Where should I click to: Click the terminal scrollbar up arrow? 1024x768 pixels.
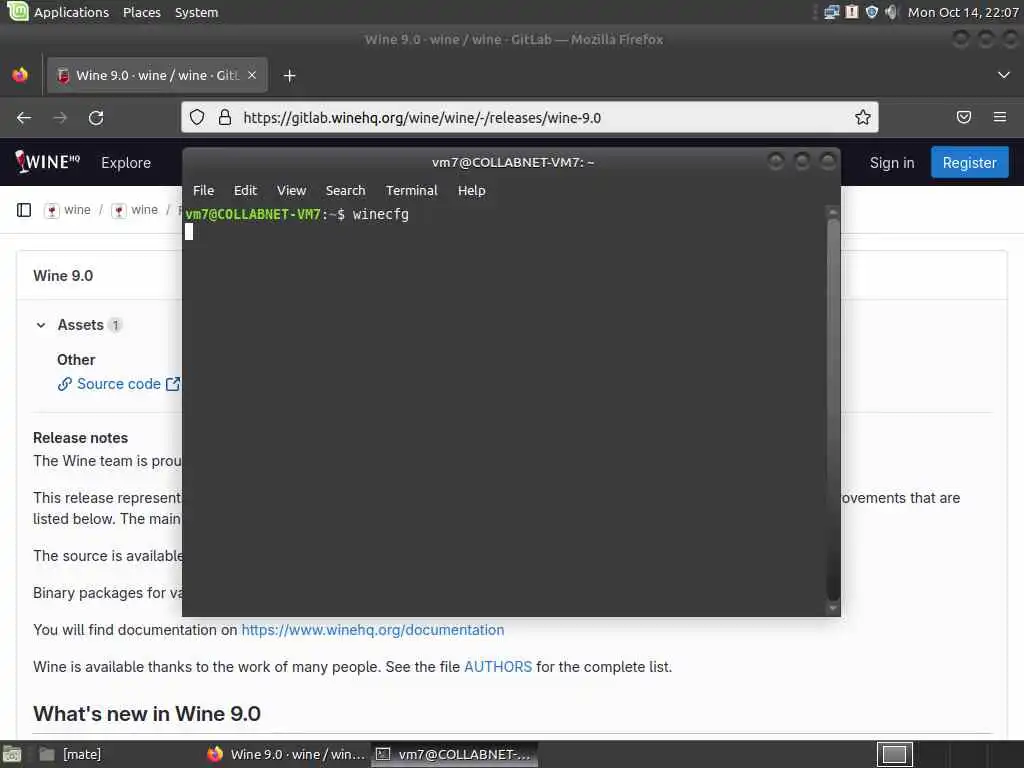tap(833, 212)
